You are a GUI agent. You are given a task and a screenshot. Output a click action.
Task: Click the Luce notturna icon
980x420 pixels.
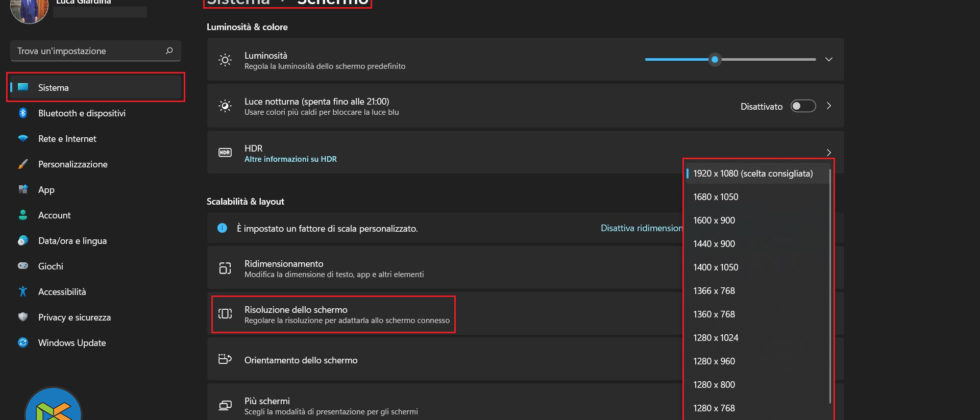tap(224, 106)
